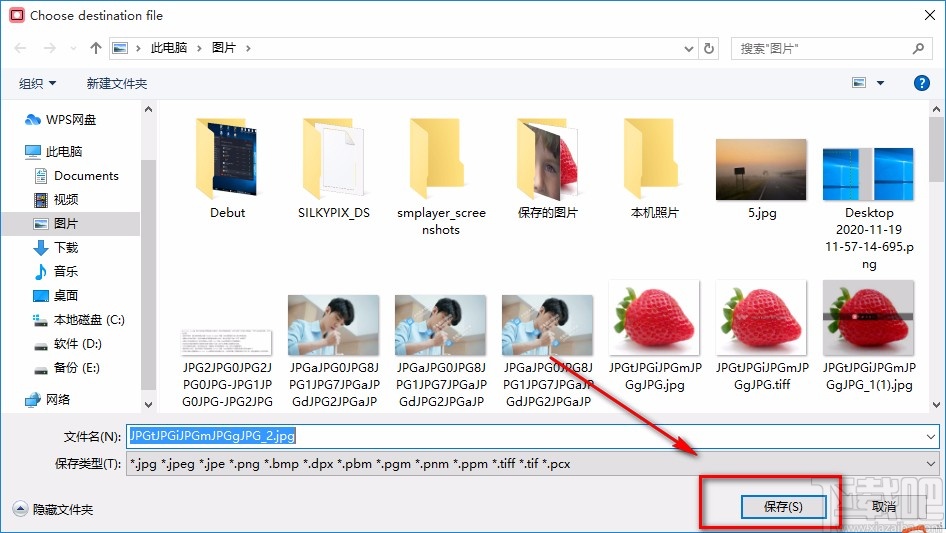The image size is (946, 533).
Task: Select WPS网盘 in the sidebar
Action: (60, 120)
